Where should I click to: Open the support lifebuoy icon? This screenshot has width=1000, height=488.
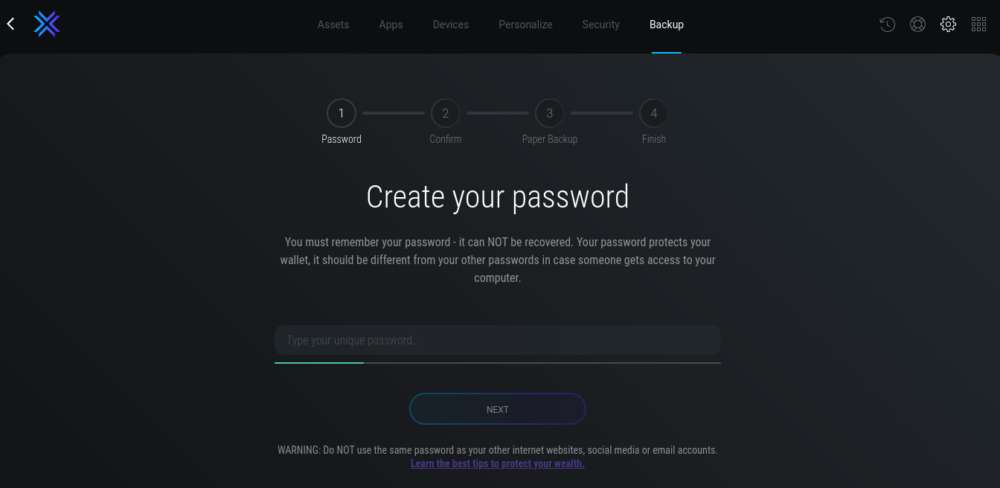tap(917, 25)
